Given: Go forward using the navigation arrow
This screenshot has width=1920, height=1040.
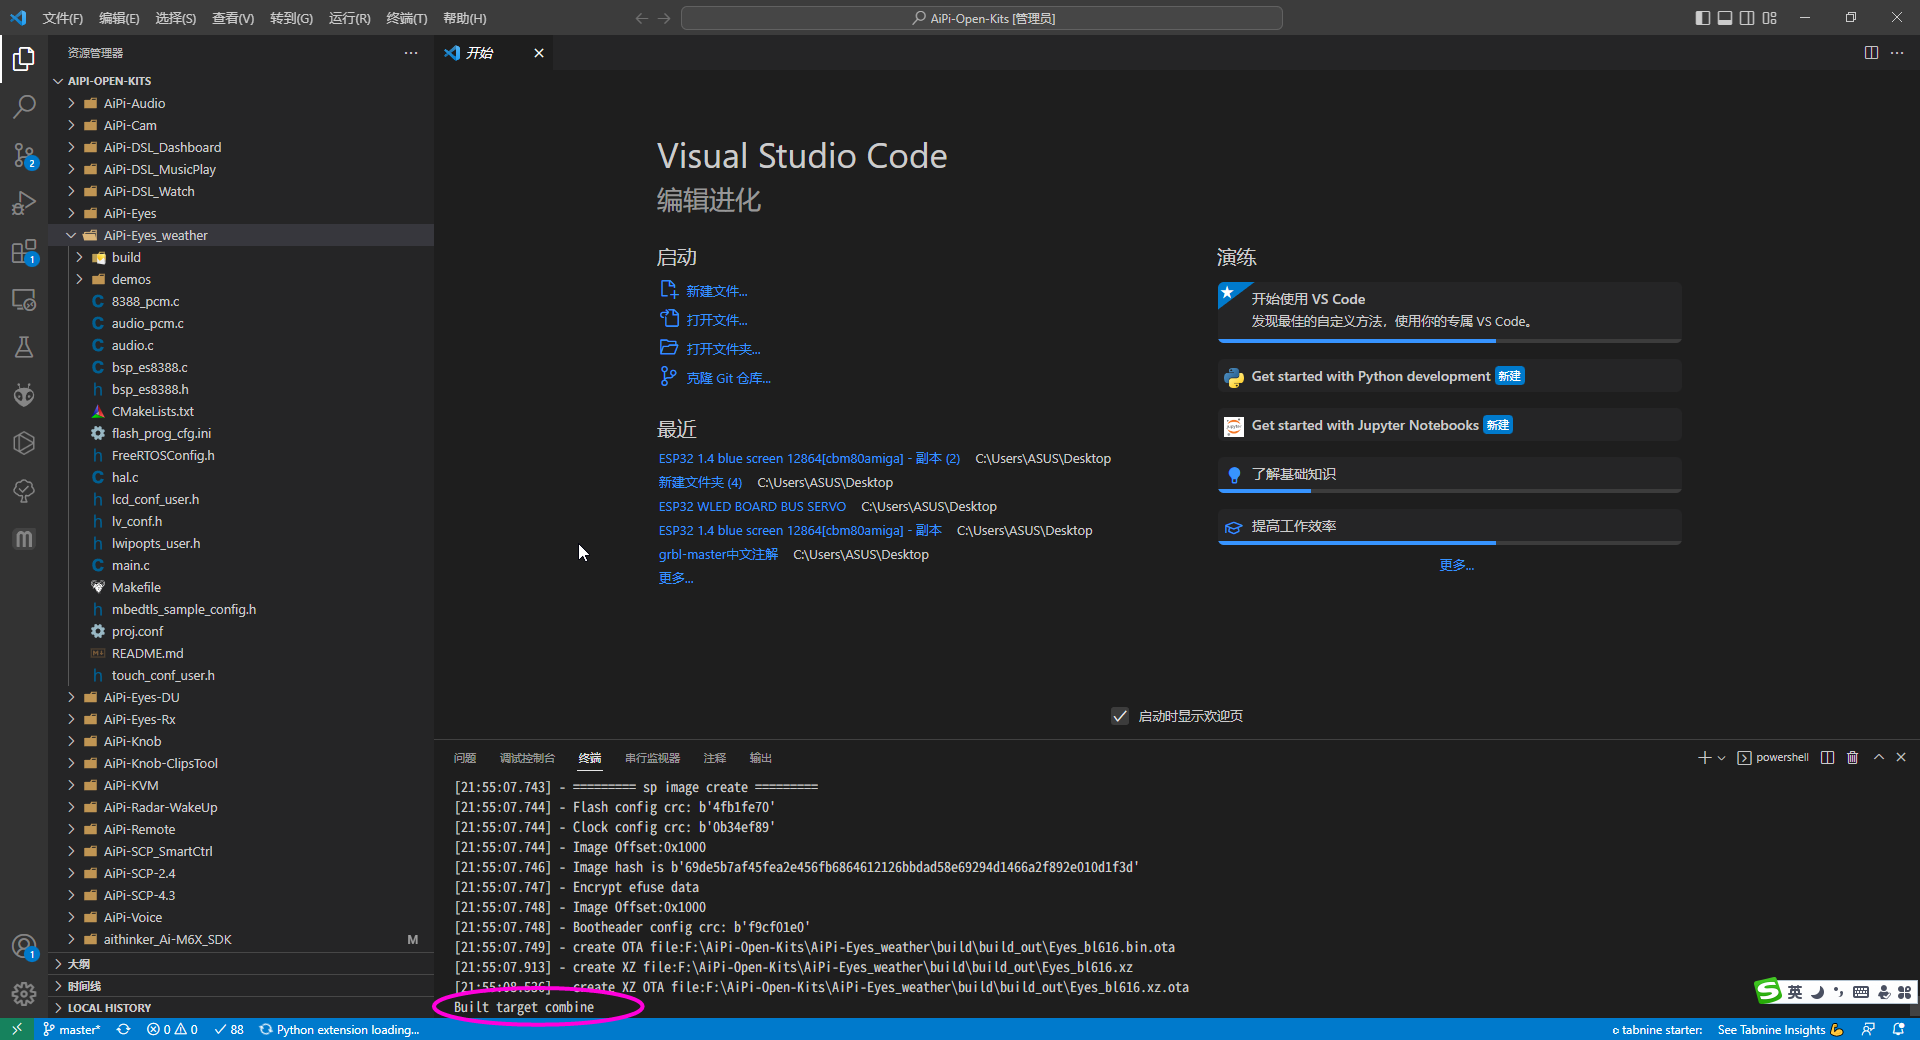Looking at the screenshot, I should [664, 18].
